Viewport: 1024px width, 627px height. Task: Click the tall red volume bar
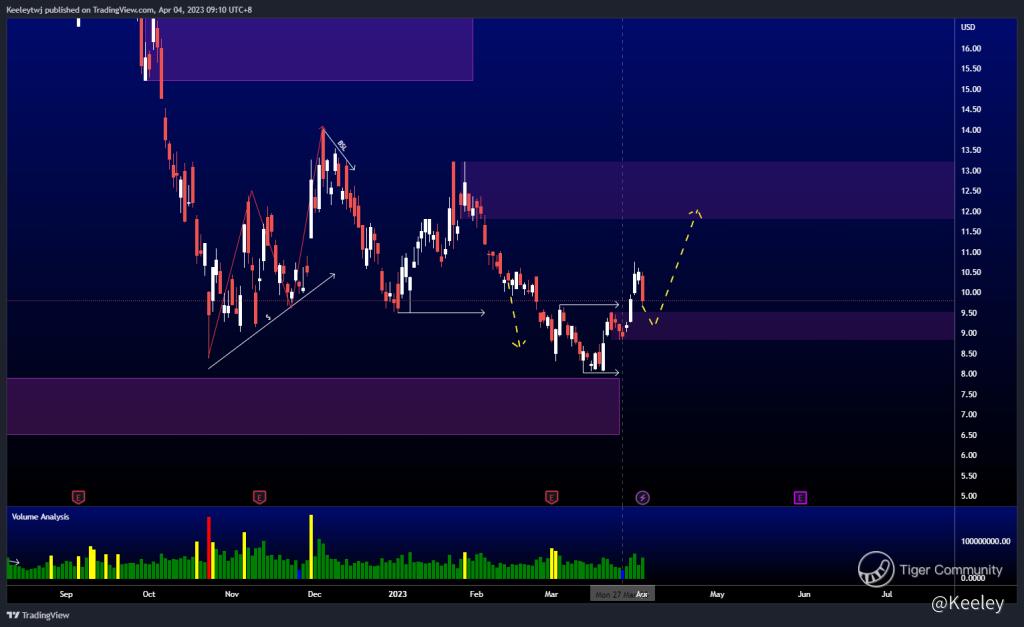(209, 548)
